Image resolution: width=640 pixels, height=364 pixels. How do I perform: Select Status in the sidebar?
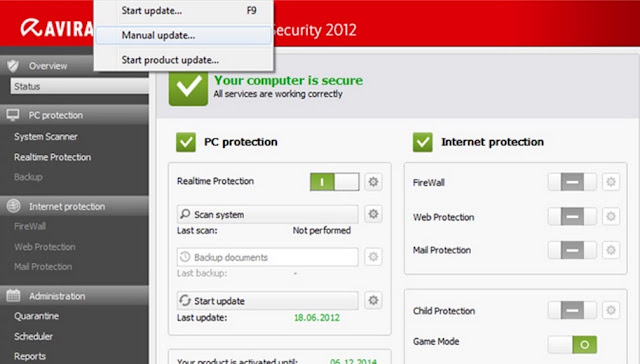point(80,86)
